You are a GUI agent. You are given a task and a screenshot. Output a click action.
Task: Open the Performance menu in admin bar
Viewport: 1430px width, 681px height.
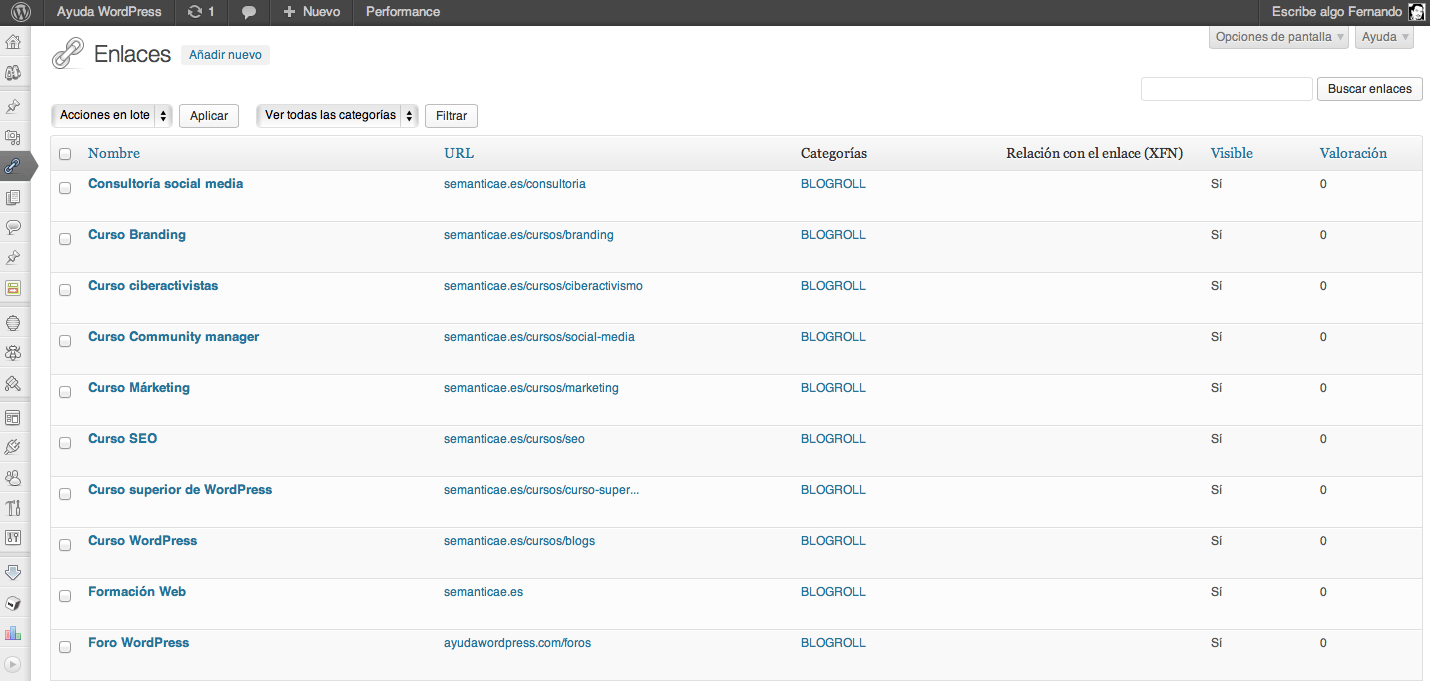pyautogui.click(x=402, y=12)
